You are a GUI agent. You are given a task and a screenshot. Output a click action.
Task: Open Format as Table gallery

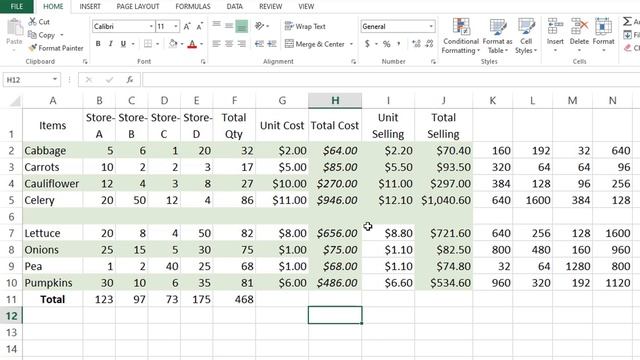tap(497, 36)
